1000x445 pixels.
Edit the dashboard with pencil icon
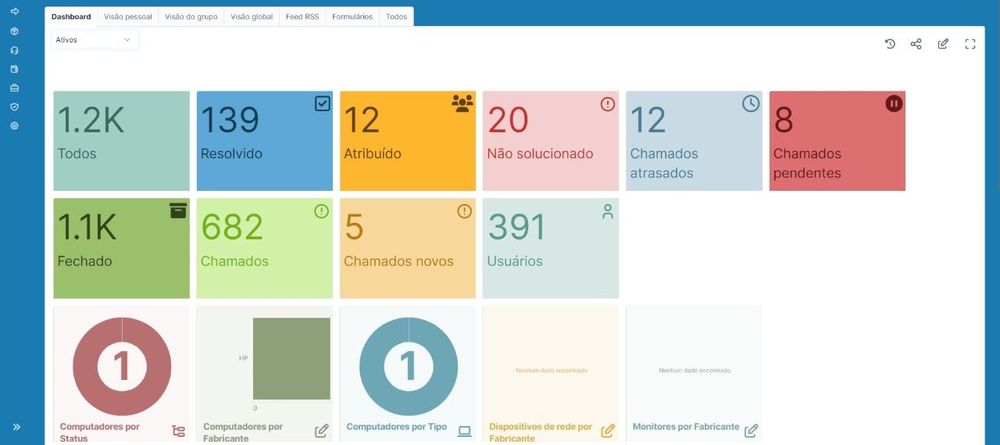pyautogui.click(x=943, y=44)
